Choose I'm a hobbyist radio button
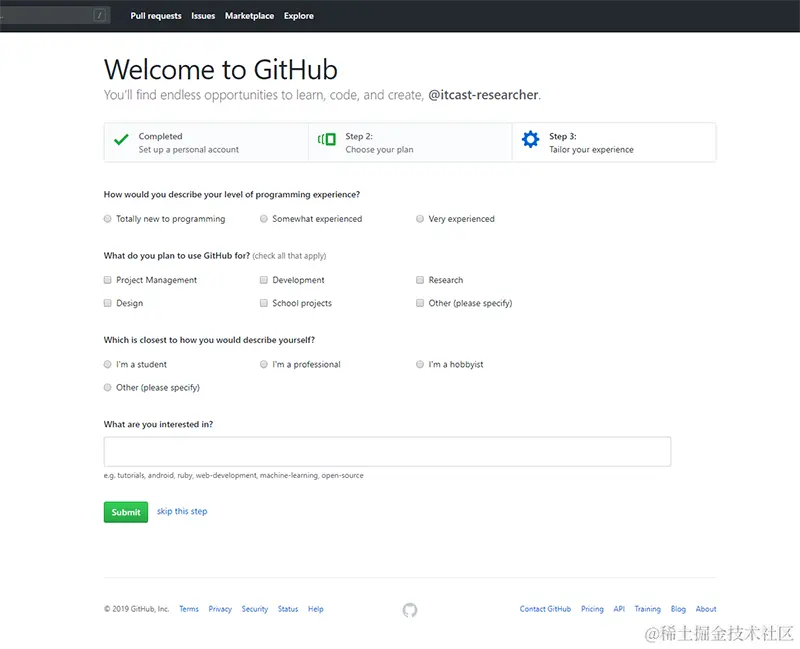Viewport: 800px width, 649px height. [x=420, y=364]
